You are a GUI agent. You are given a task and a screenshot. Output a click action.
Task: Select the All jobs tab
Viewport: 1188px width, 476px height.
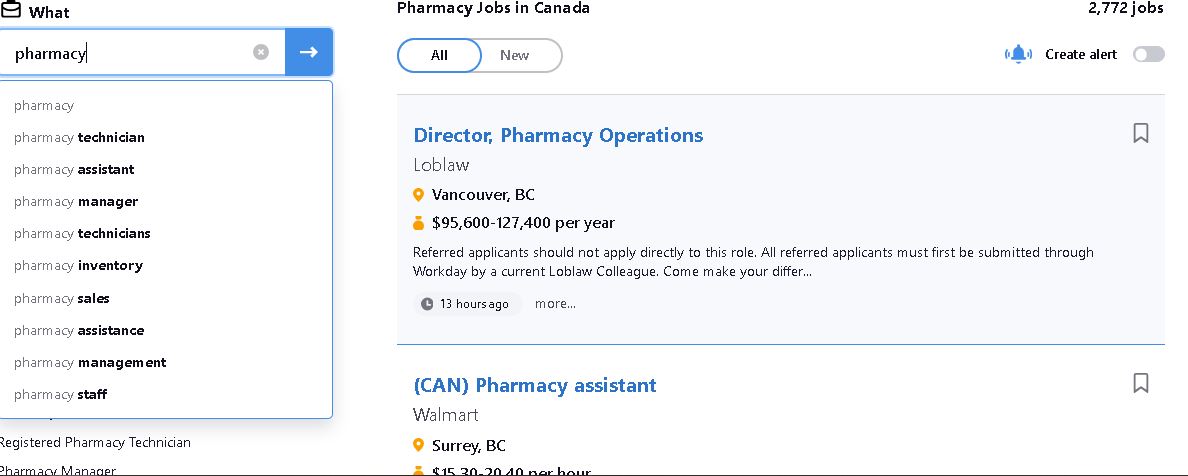coord(439,55)
